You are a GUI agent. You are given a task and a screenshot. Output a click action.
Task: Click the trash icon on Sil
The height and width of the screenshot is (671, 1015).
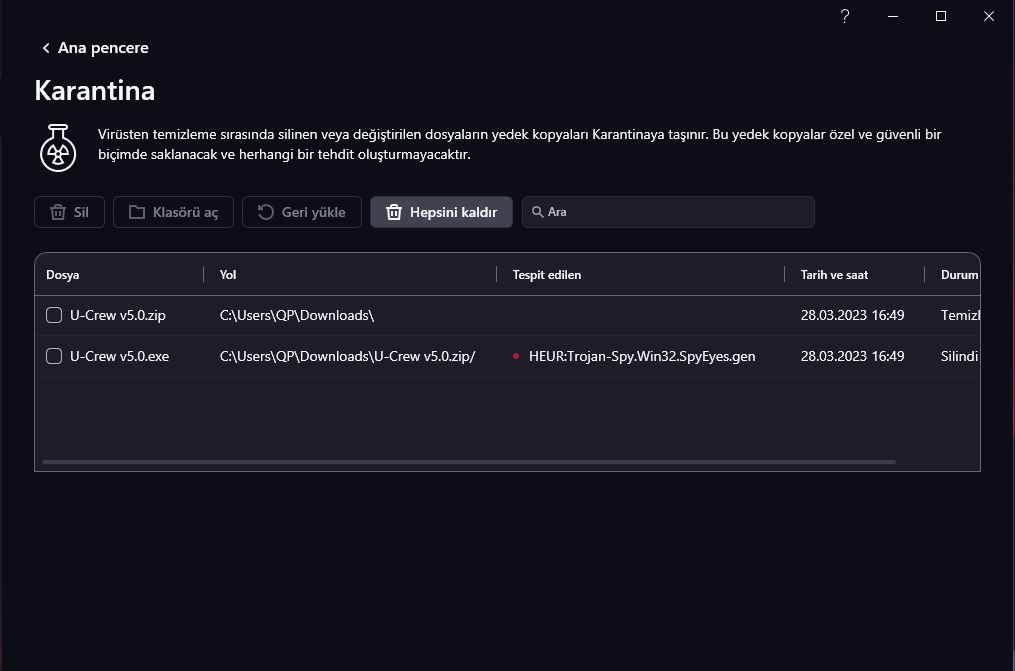click(x=58, y=212)
